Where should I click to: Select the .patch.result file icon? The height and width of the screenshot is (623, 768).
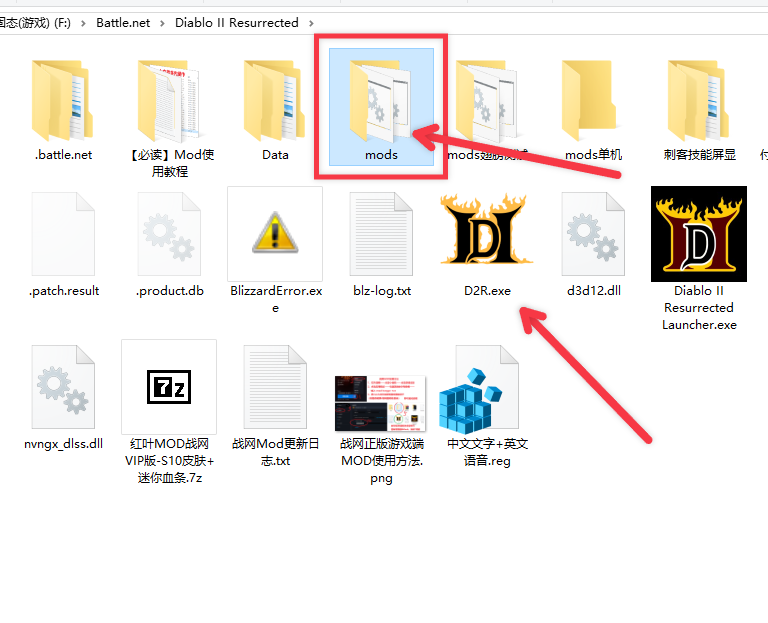tap(63, 234)
